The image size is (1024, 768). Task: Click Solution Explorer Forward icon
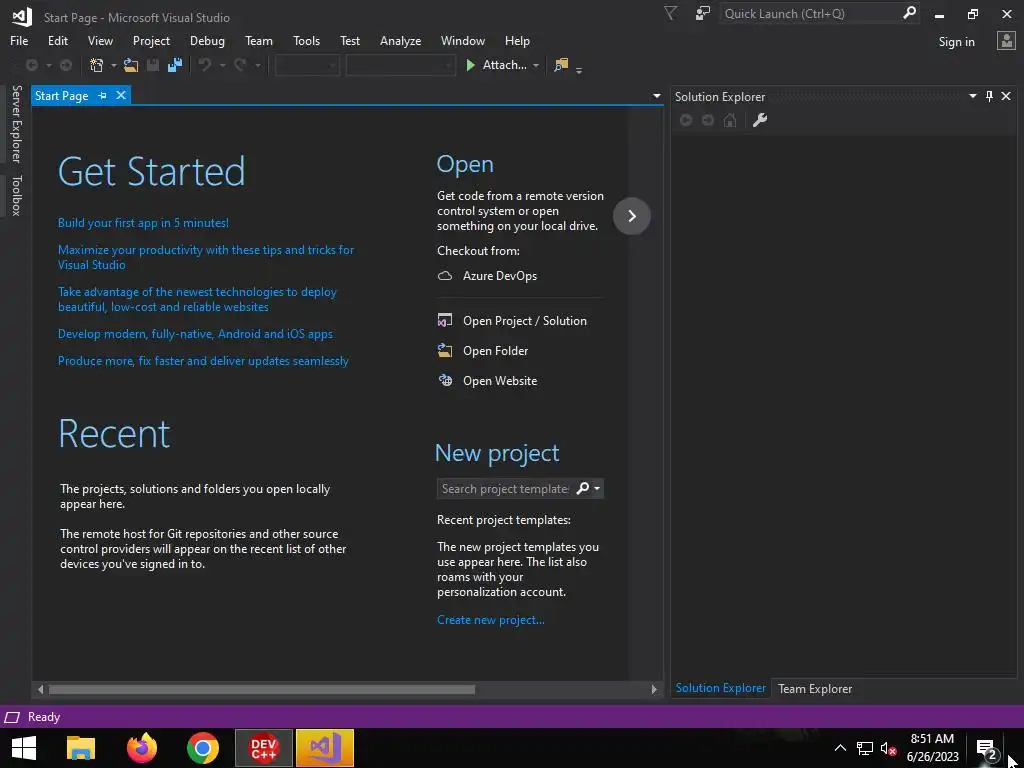(708, 120)
